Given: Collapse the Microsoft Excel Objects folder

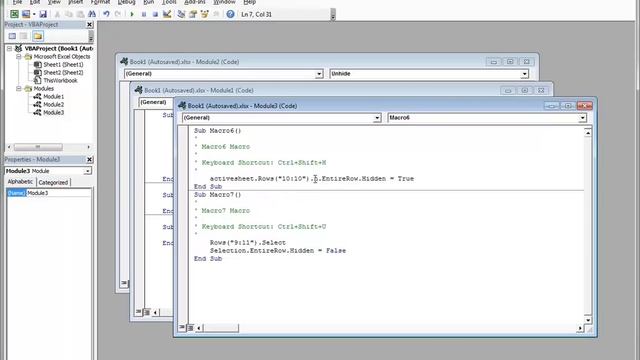Looking at the screenshot, I should 19,56.
